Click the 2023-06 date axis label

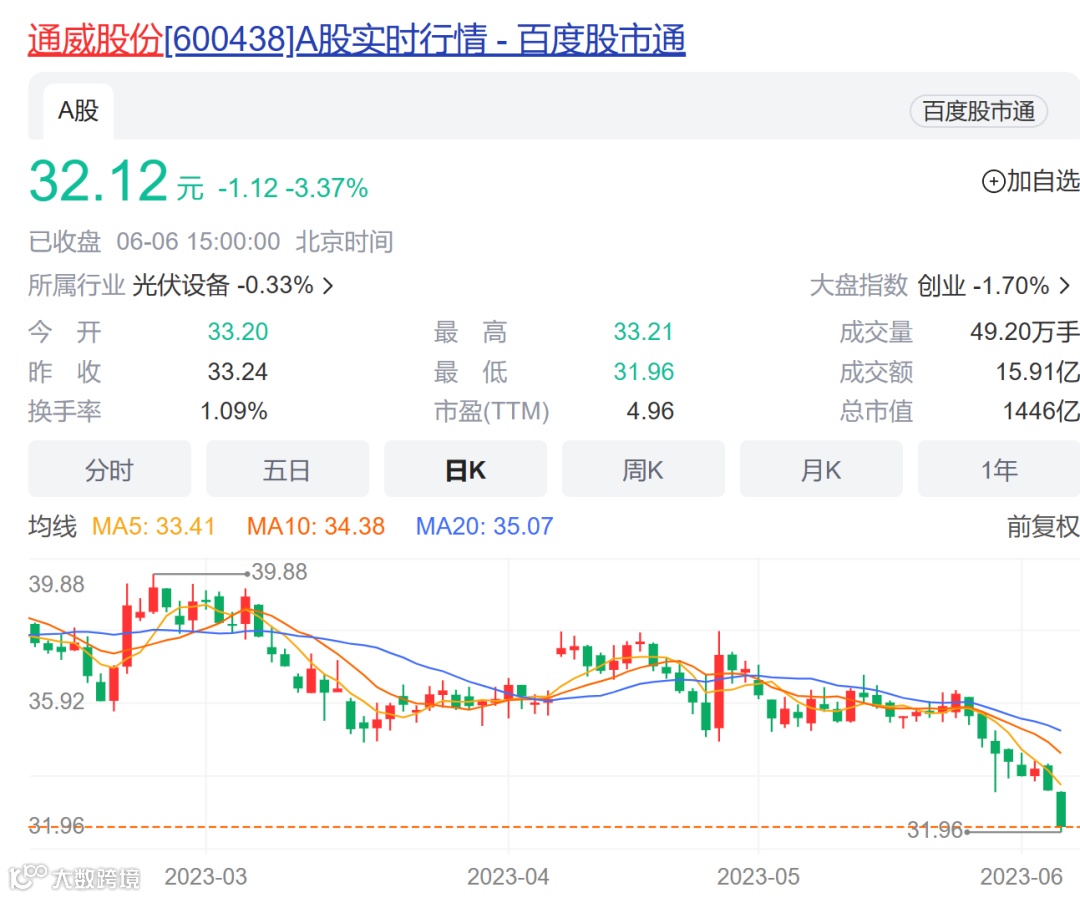(x=1021, y=877)
